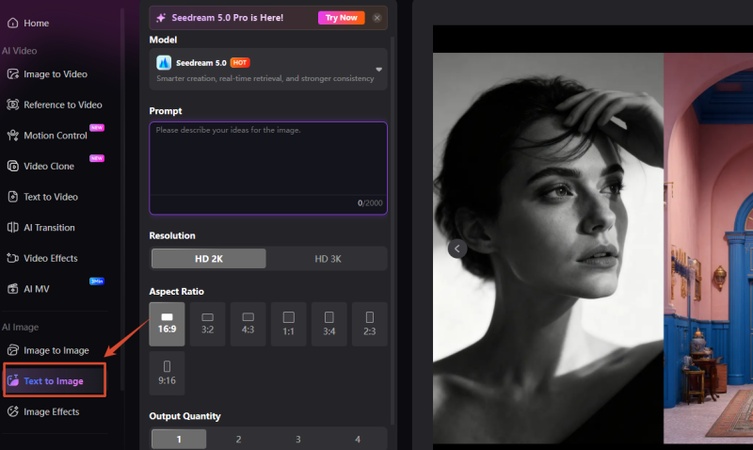The height and width of the screenshot is (450, 753).
Task: Set output quantity to 3
Action: click(x=298, y=439)
